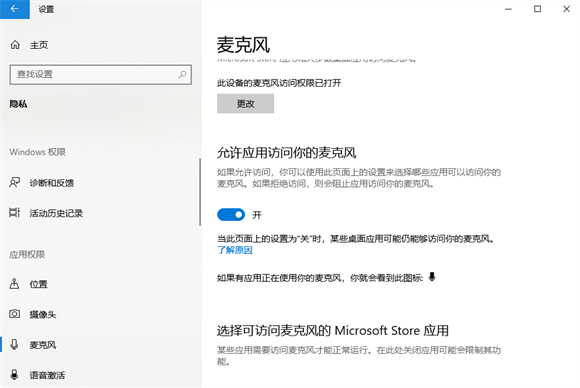The width and height of the screenshot is (580, 388).
Task: Click 选择可访问麦克风的 Microsoft Store 应用 heading
Action: (x=333, y=330)
